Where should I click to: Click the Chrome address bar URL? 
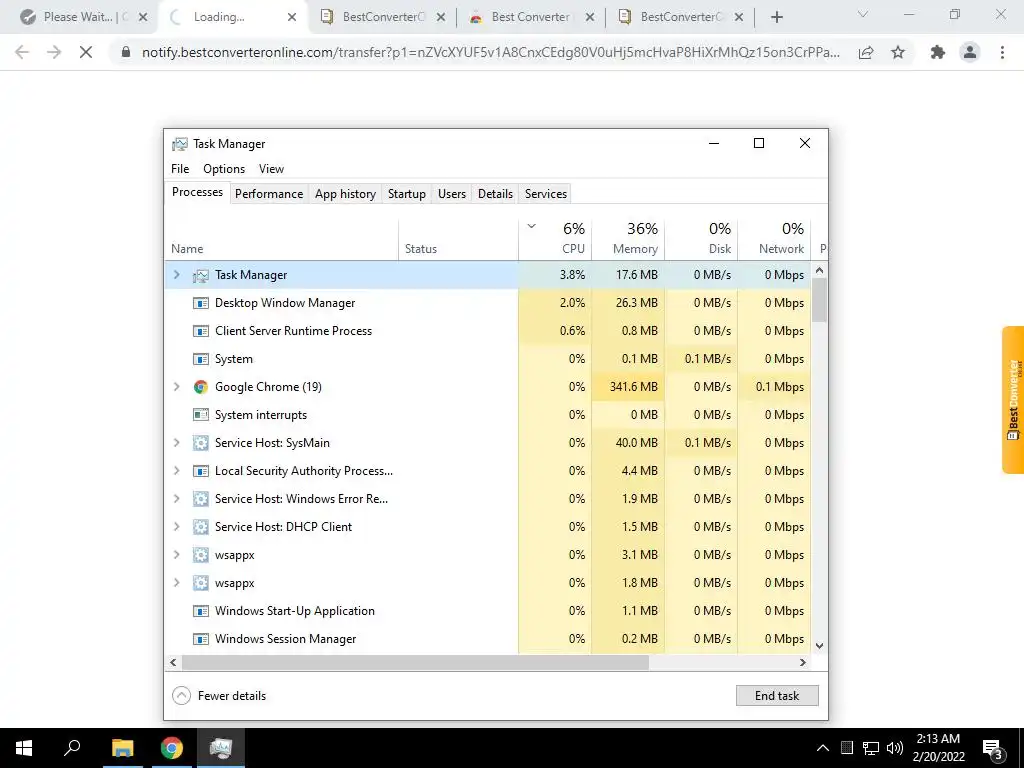click(491, 52)
